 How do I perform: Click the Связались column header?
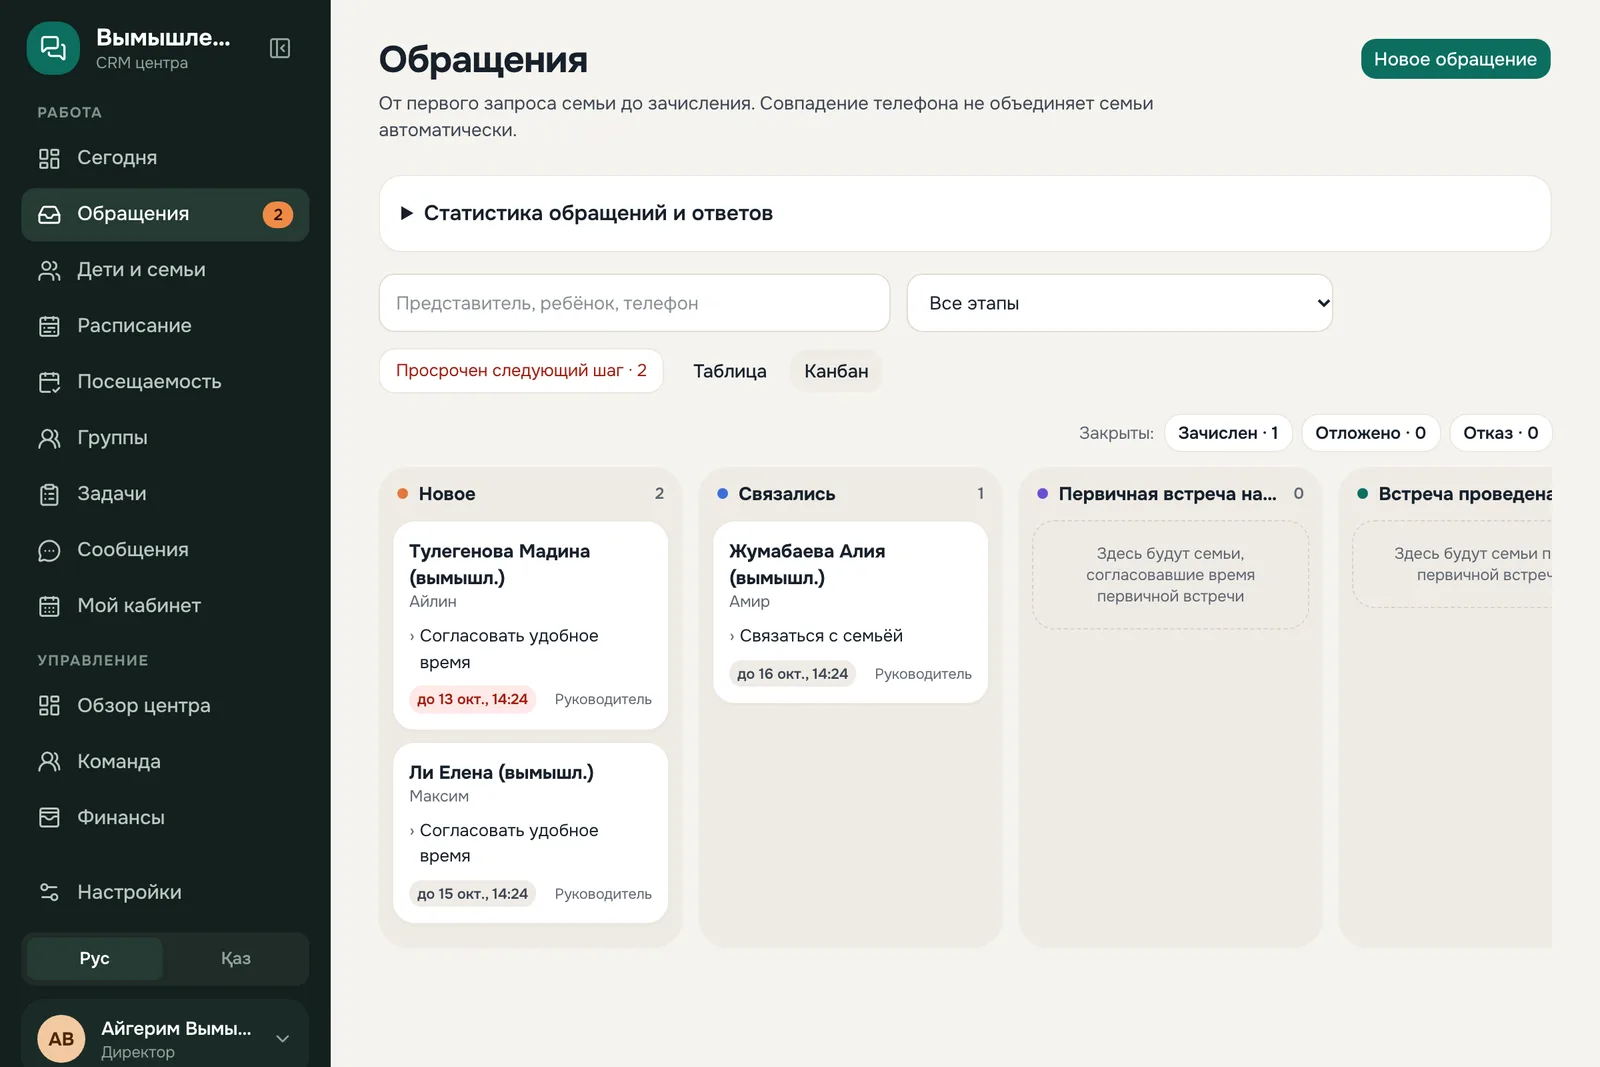point(850,494)
